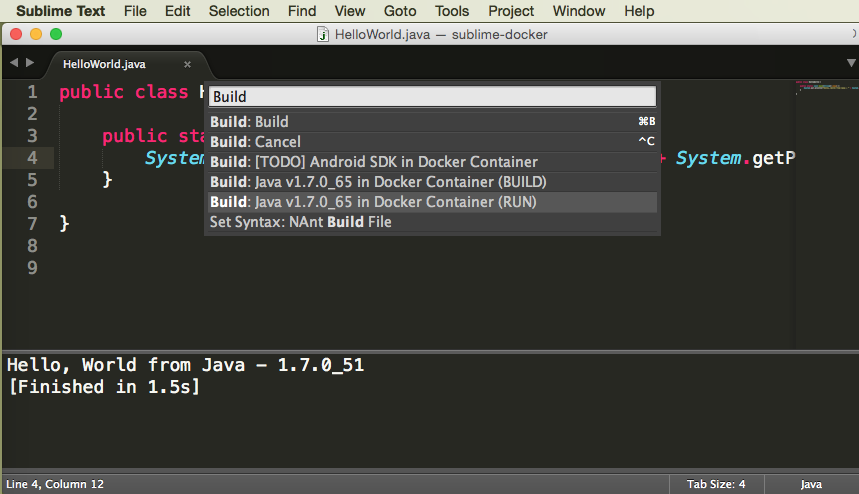Open the tab list dropdown arrow
Viewport: 859px width, 494px height.
[x=851, y=63]
